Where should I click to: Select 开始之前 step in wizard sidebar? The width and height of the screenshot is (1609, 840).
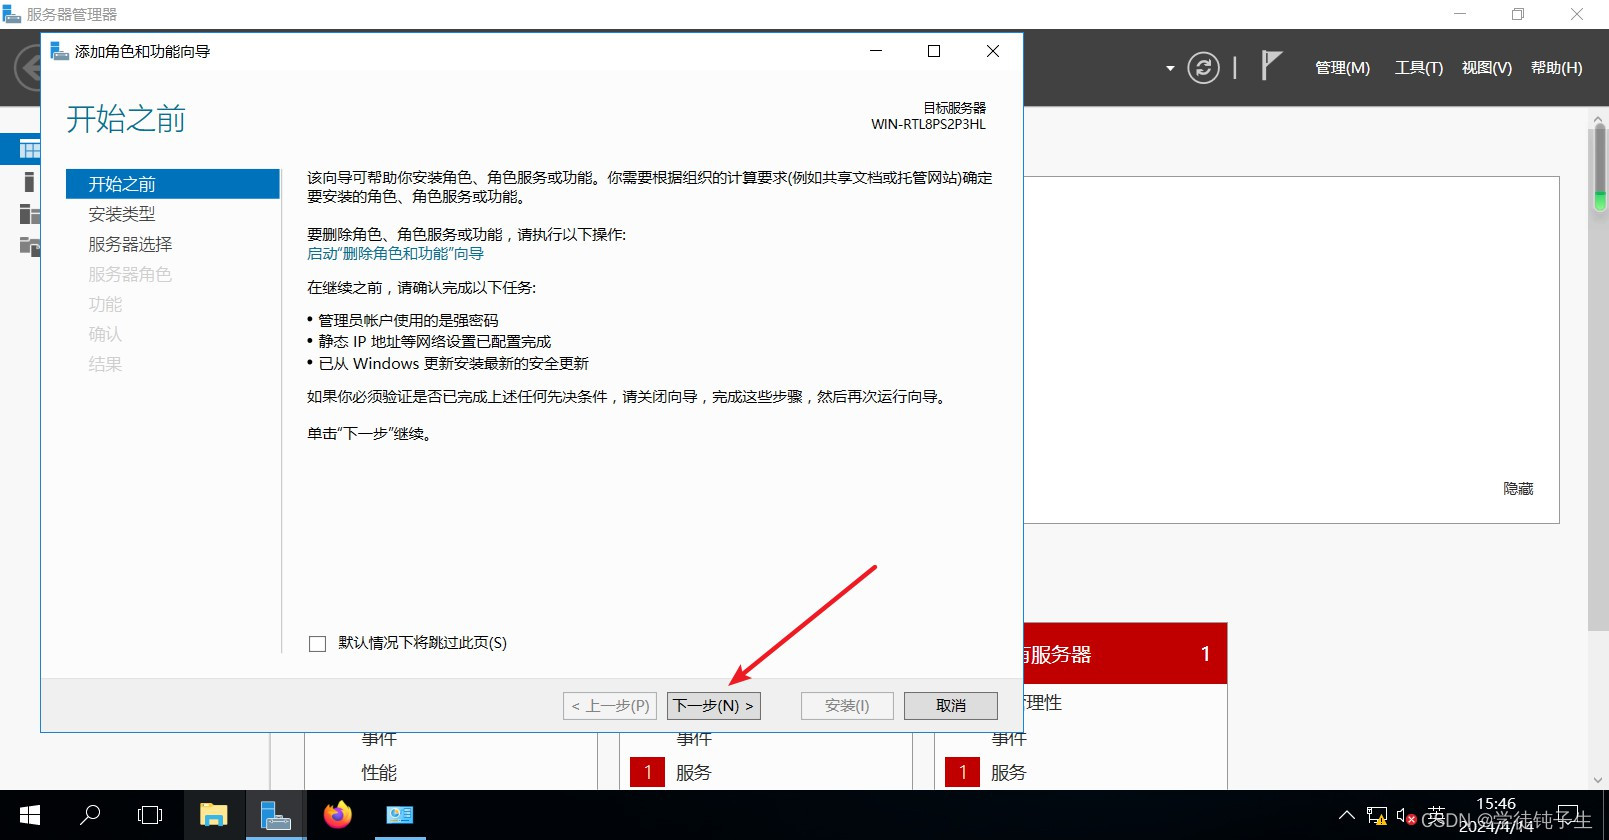[172, 184]
